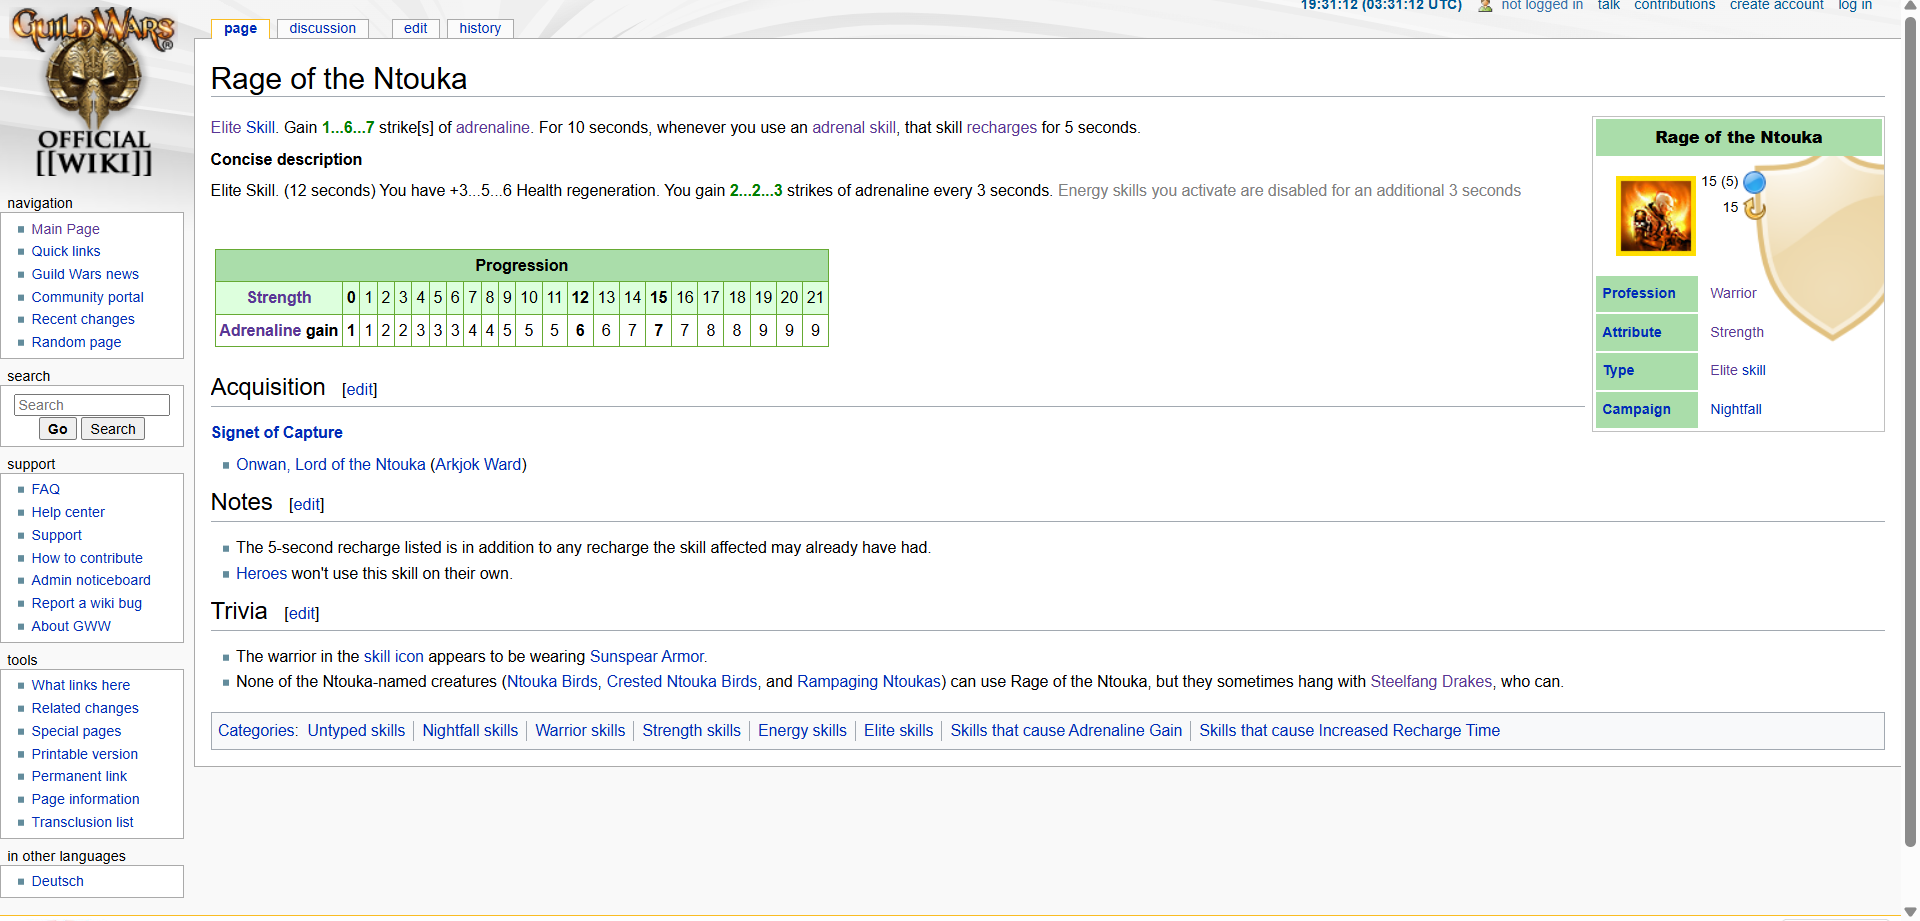Open Crested Ntouka Birds link

click(682, 681)
